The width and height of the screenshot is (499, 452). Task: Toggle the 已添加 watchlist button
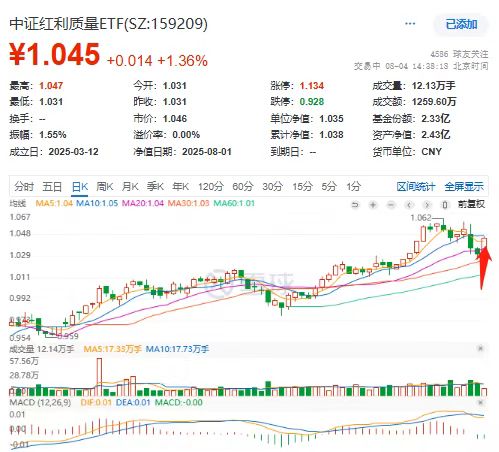(461, 24)
